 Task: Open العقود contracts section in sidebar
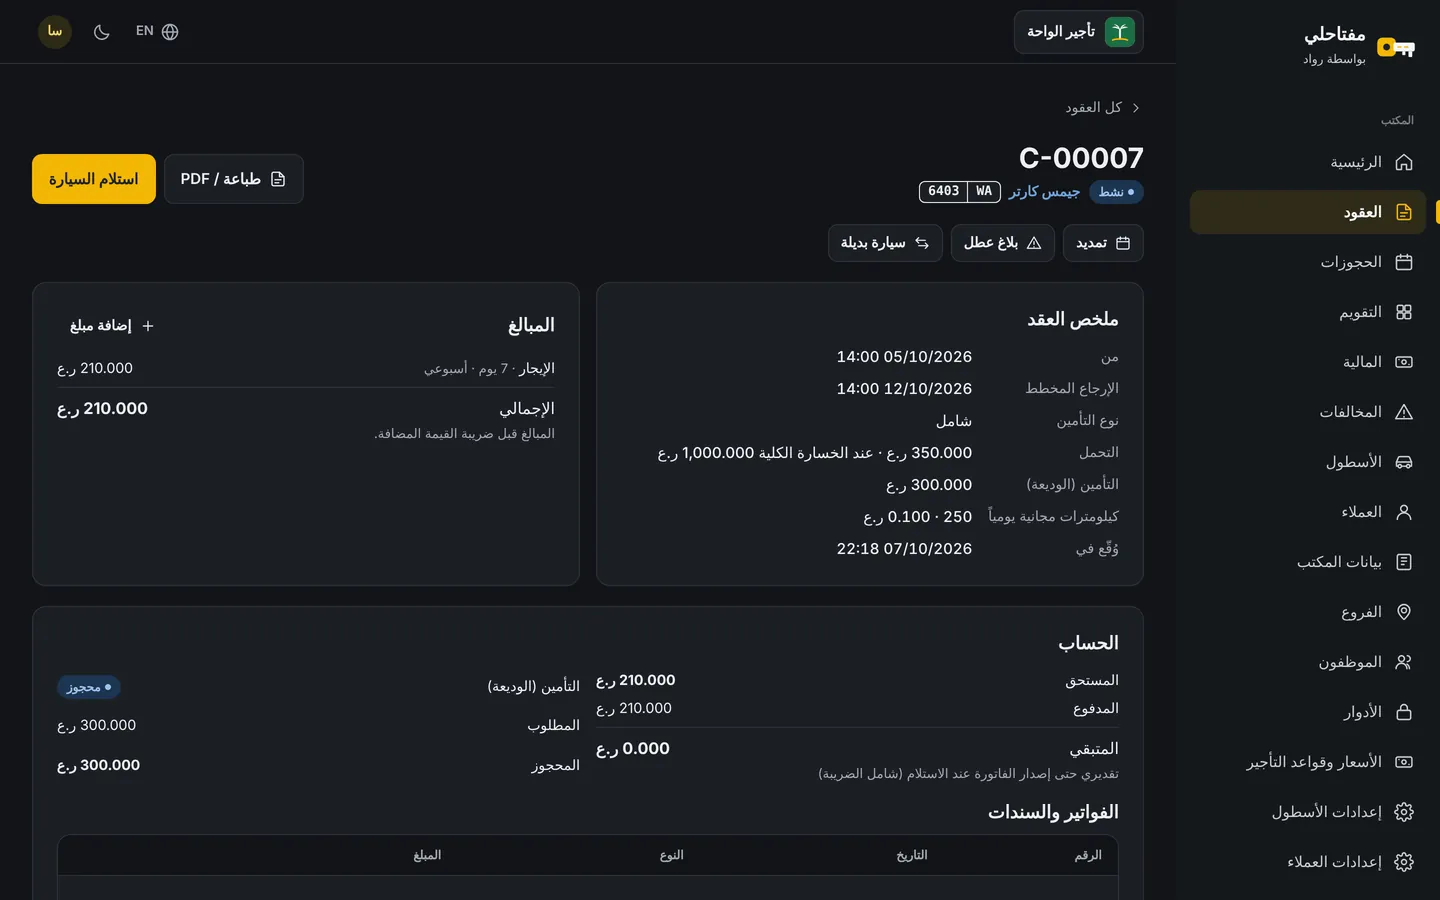(1308, 212)
